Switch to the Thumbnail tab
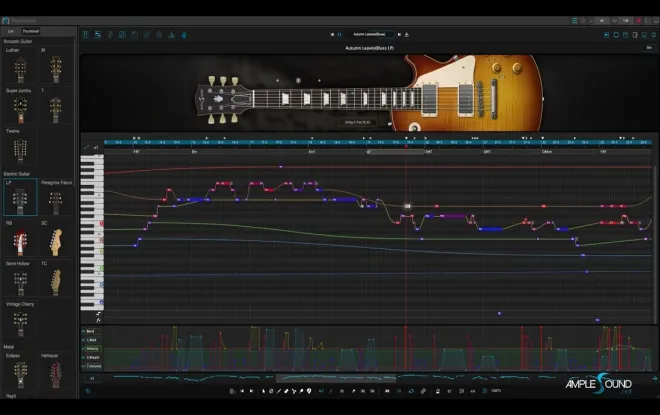The height and width of the screenshot is (415, 660). (x=30, y=31)
